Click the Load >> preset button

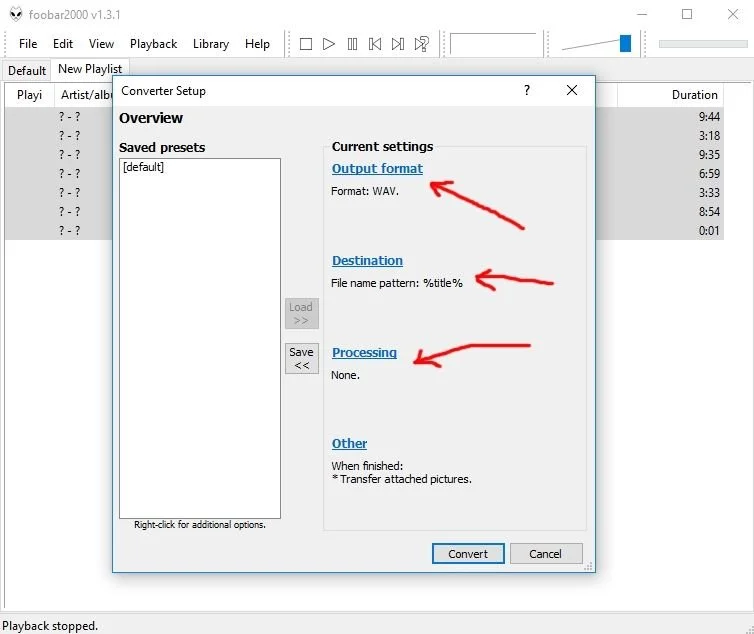(302, 314)
